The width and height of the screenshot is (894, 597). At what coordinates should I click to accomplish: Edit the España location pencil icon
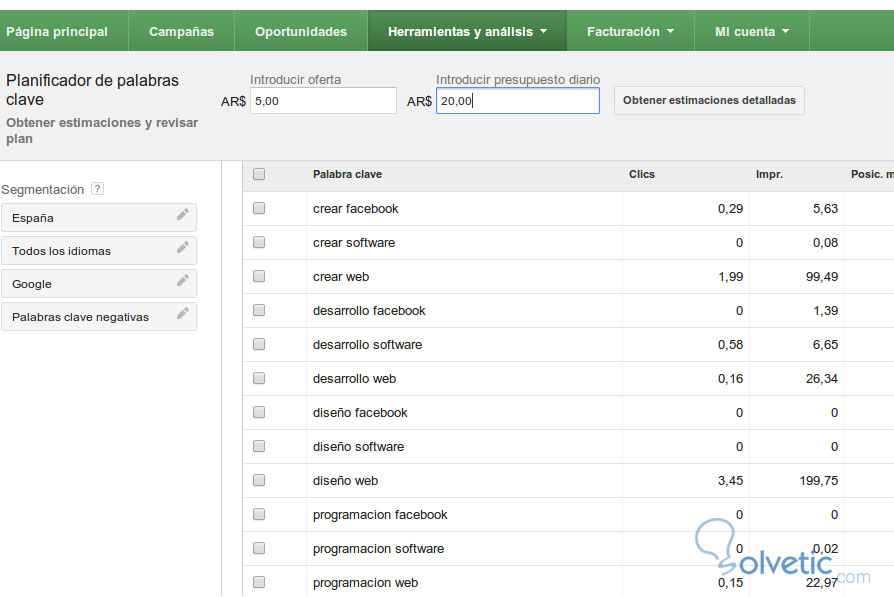click(x=182, y=214)
